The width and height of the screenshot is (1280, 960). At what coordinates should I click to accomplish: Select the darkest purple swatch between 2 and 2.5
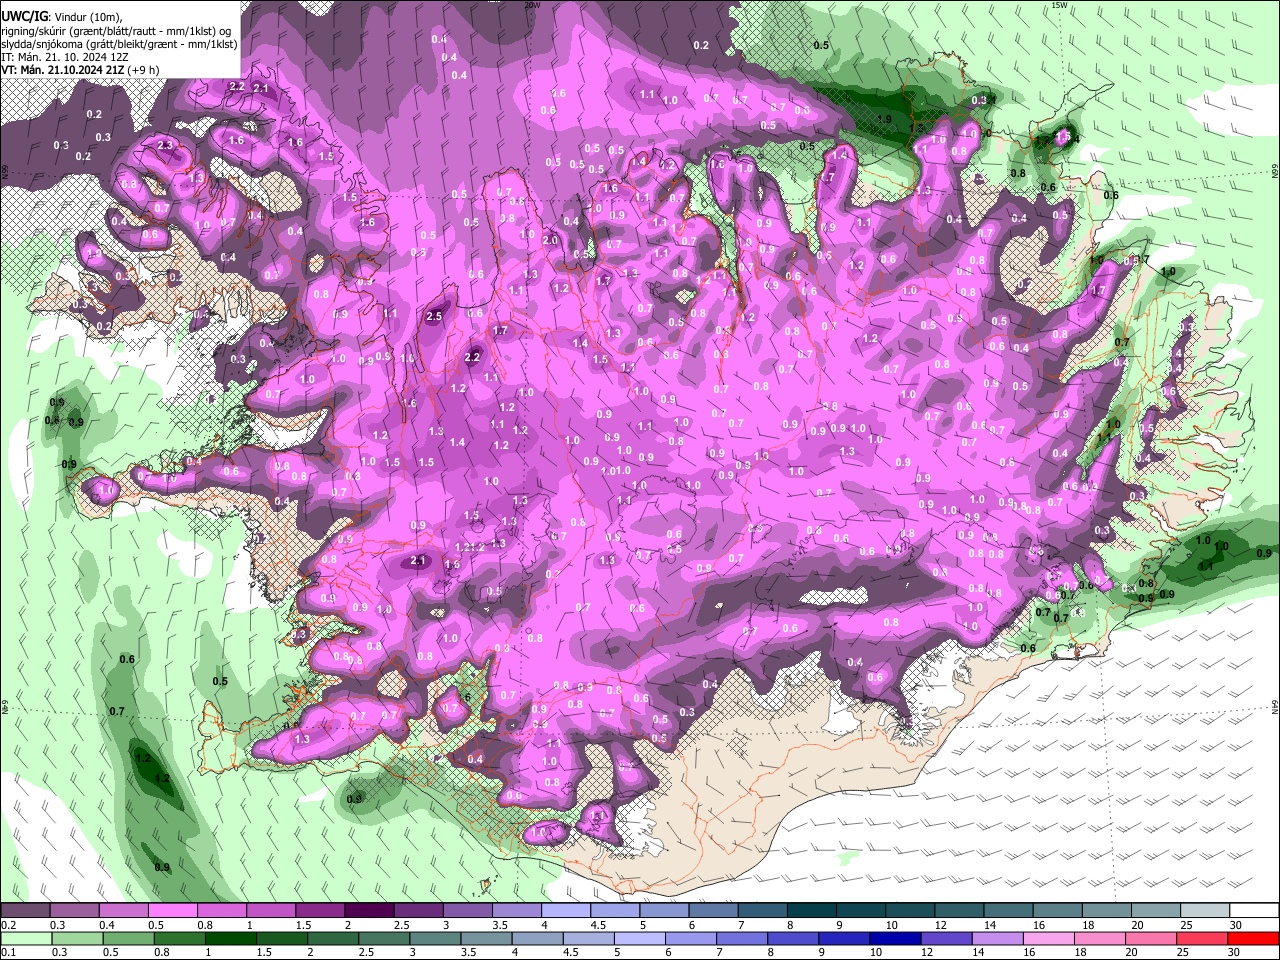369,911
